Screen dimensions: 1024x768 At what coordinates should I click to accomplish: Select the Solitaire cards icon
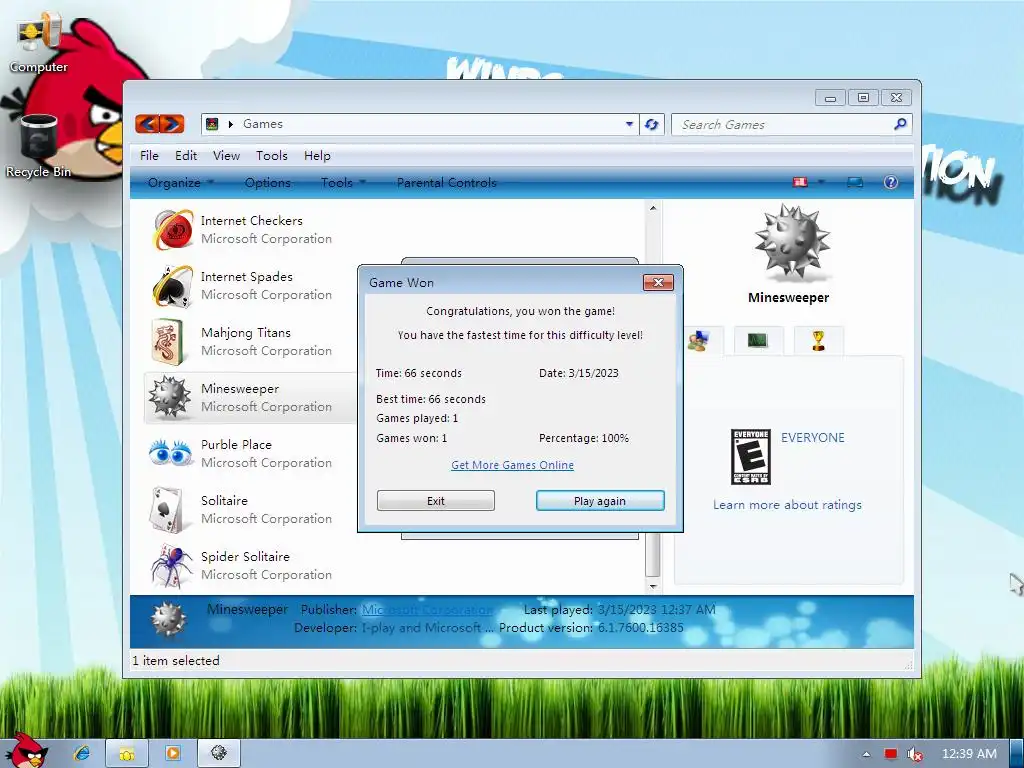pos(167,509)
